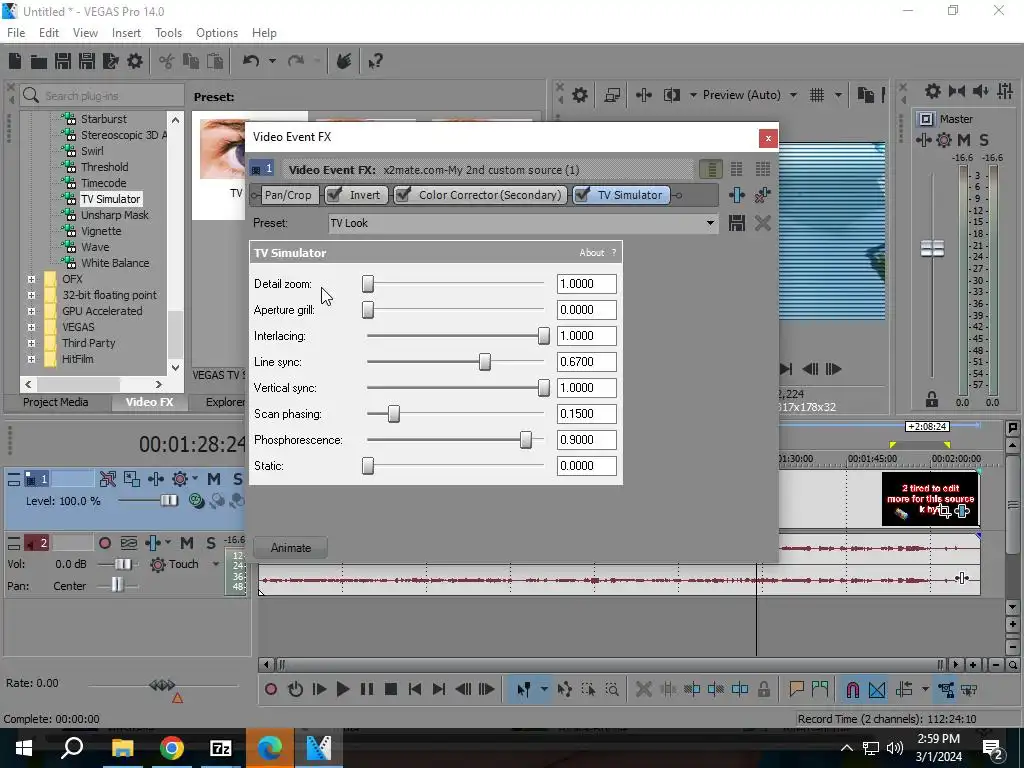The image size is (1024, 768).
Task: Arm audio track 2 for record
Action: [x=104, y=543]
